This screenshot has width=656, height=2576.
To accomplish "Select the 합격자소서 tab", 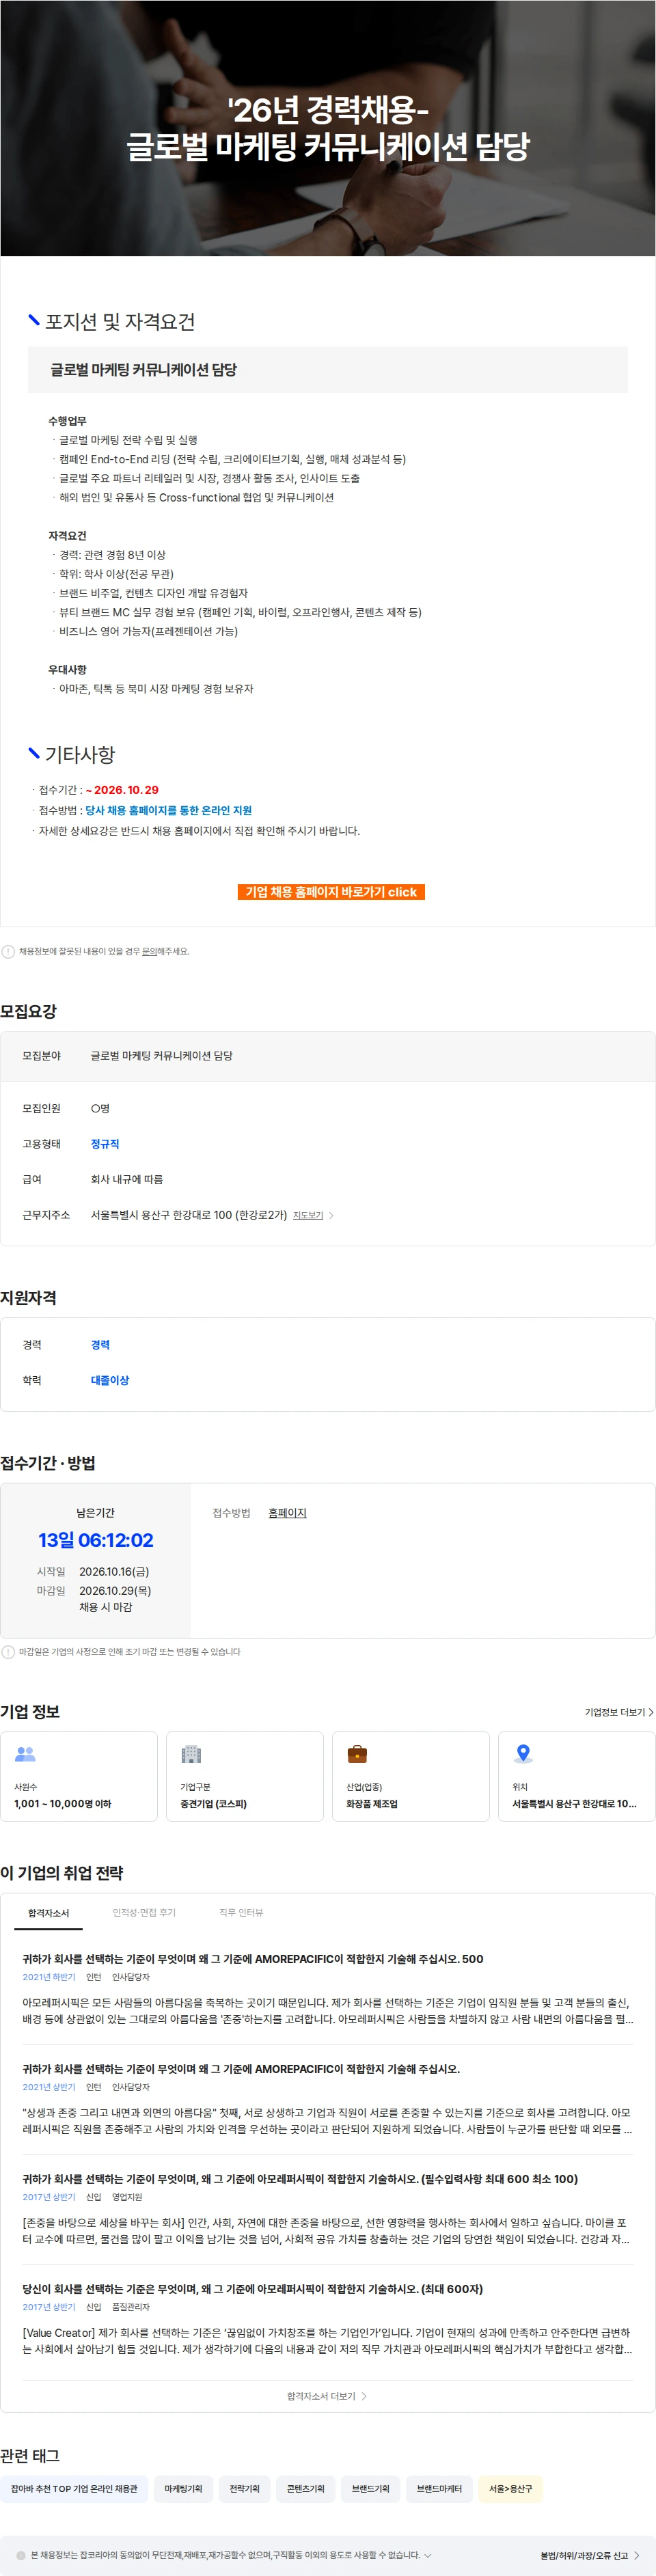I will (x=48, y=1912).
